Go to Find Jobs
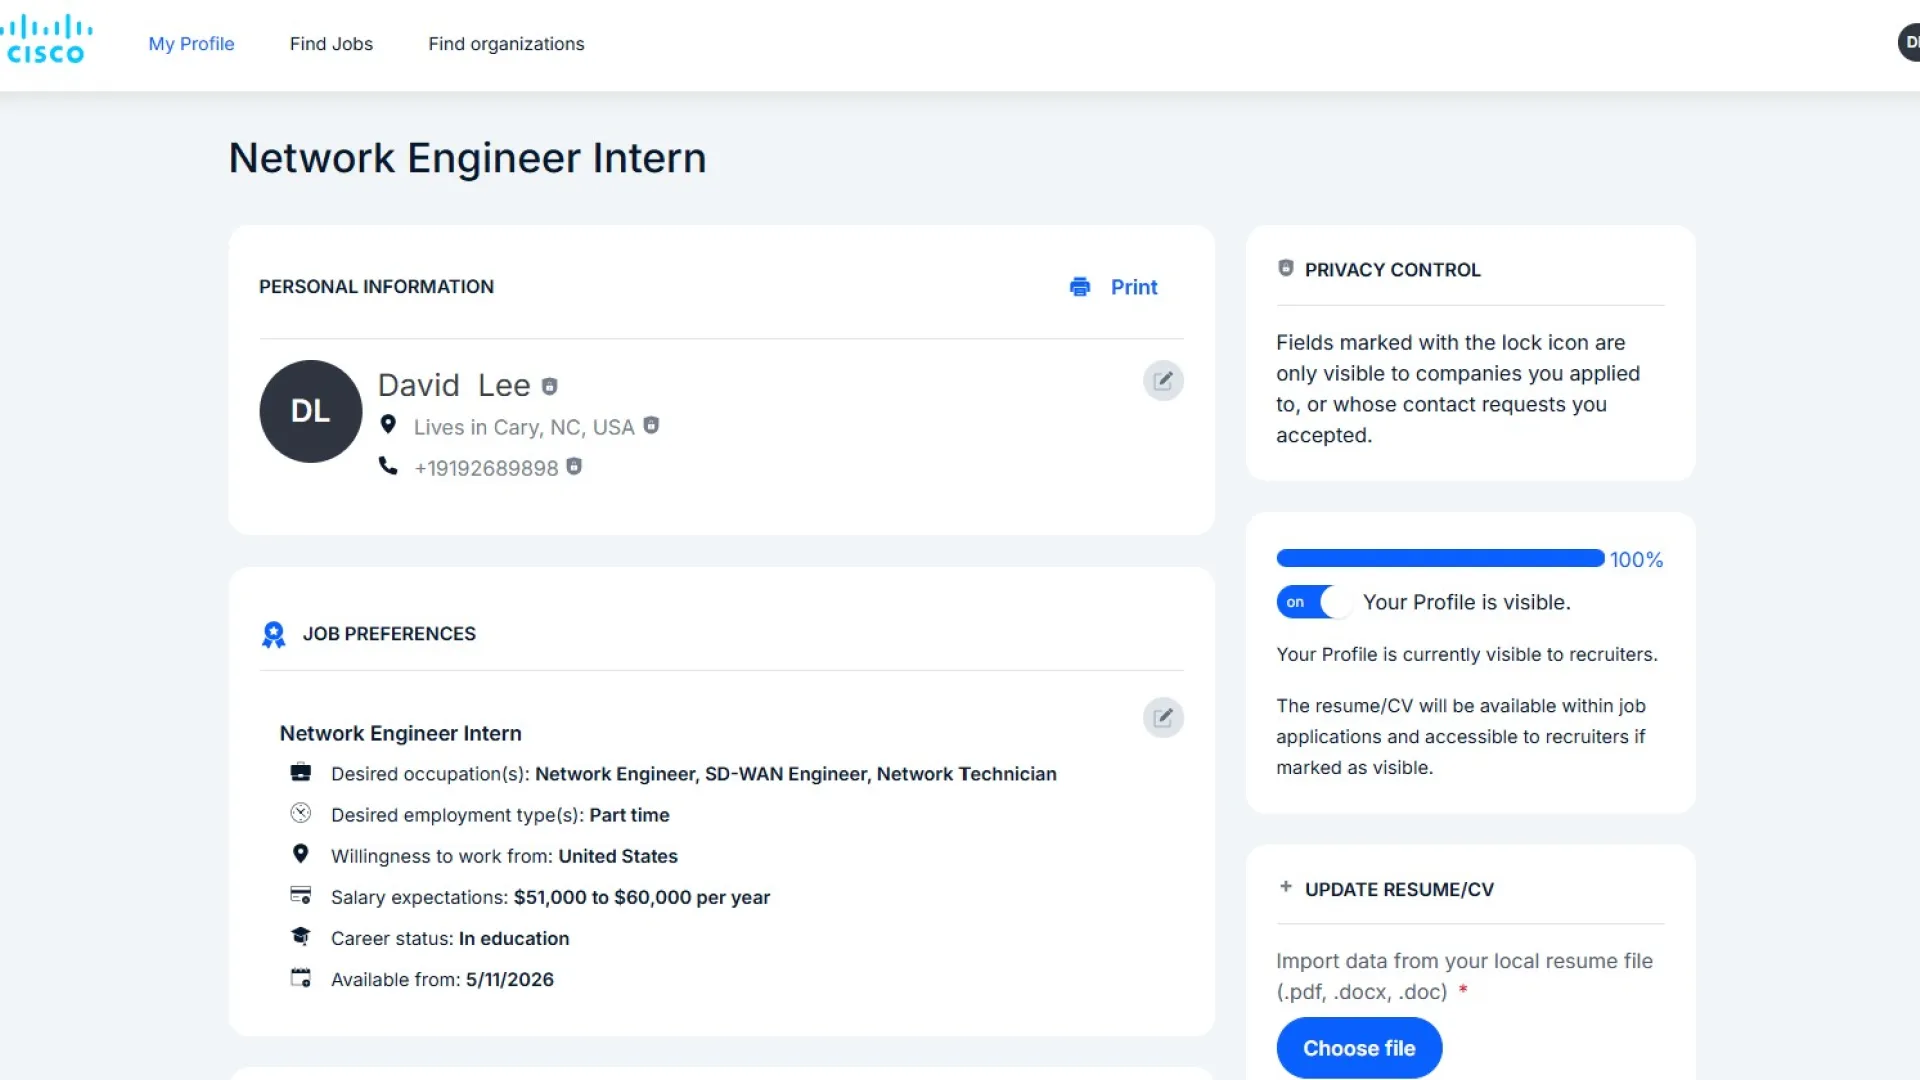 coord(331,44)
